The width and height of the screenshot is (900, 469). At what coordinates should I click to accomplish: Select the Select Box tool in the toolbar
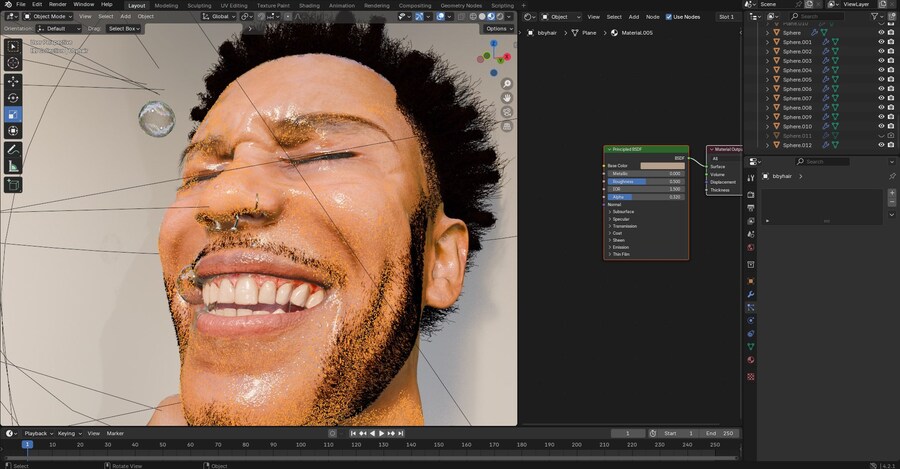(13, 46)
